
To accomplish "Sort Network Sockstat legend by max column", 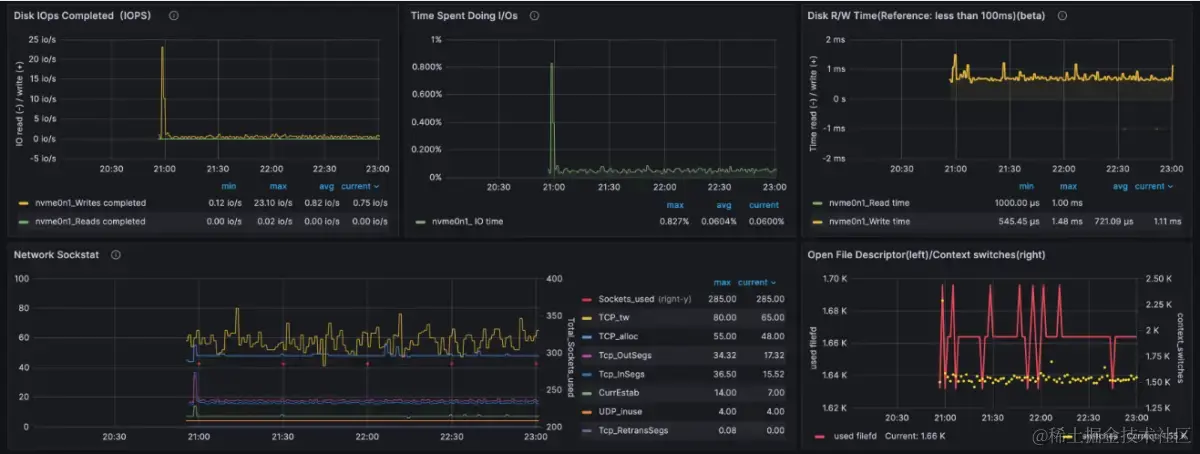I will (722, 282).
